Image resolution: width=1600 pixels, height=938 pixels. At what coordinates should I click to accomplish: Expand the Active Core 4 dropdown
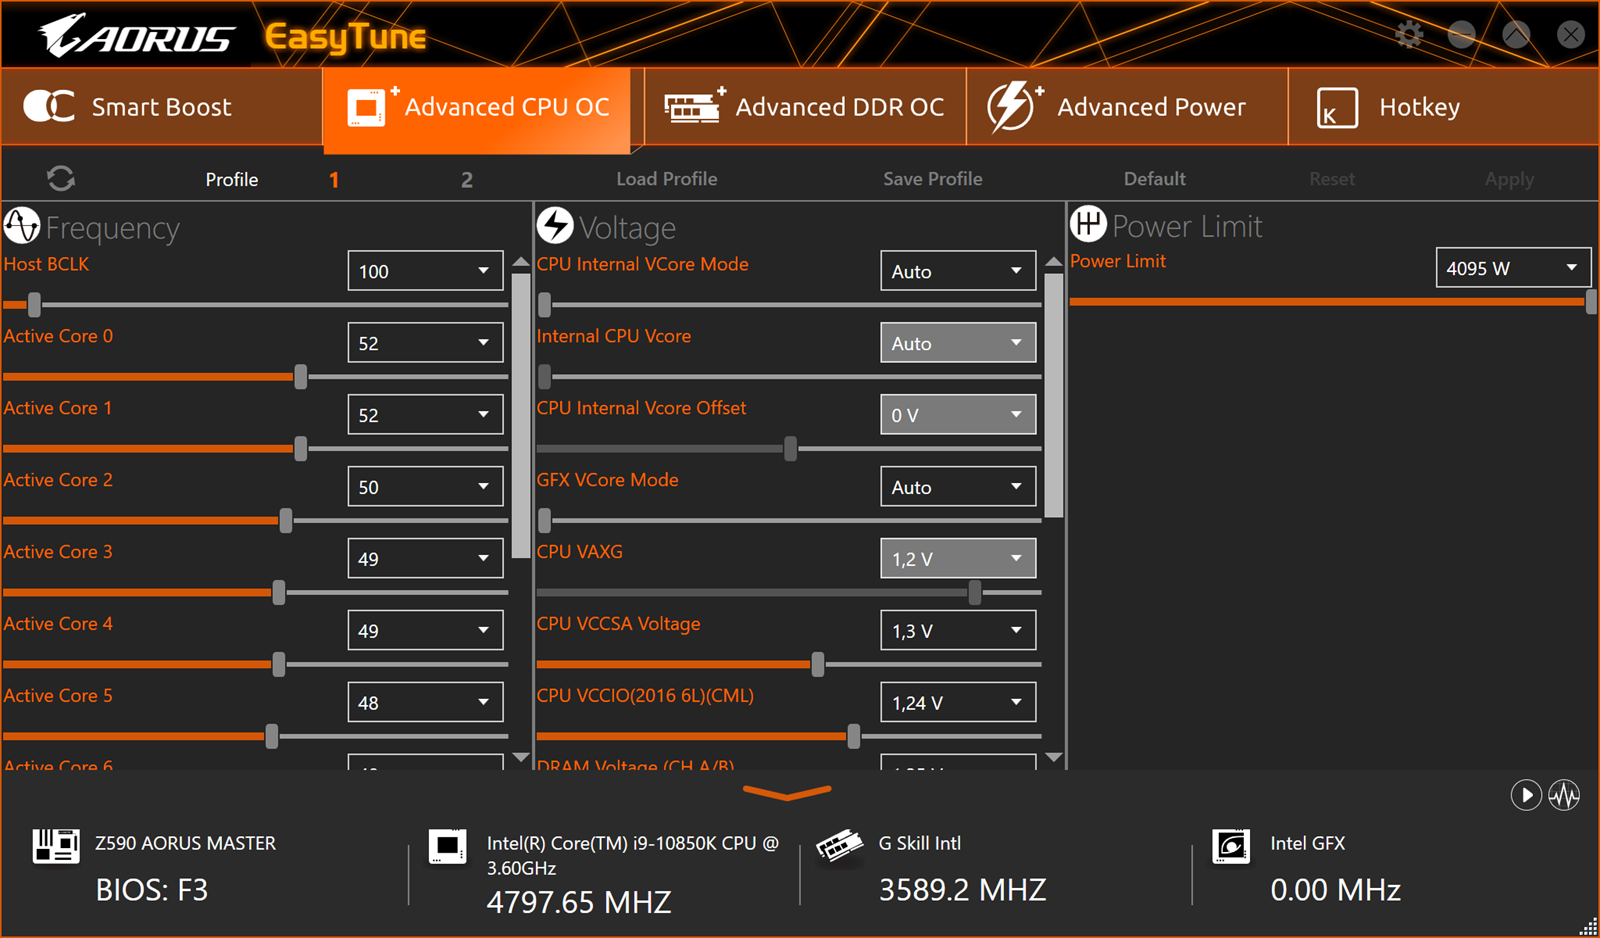coord(425,631)
